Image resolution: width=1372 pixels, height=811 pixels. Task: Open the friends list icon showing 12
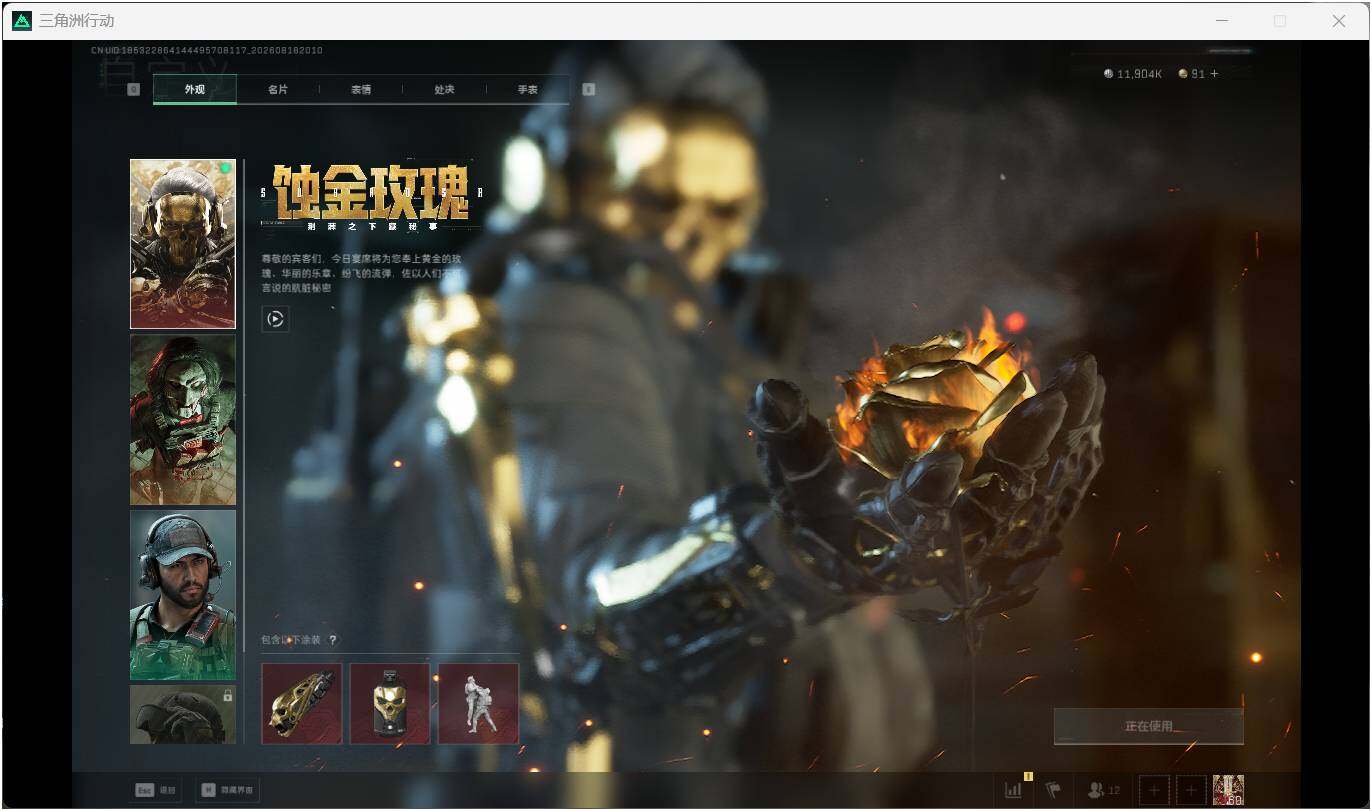[1104, 790]
